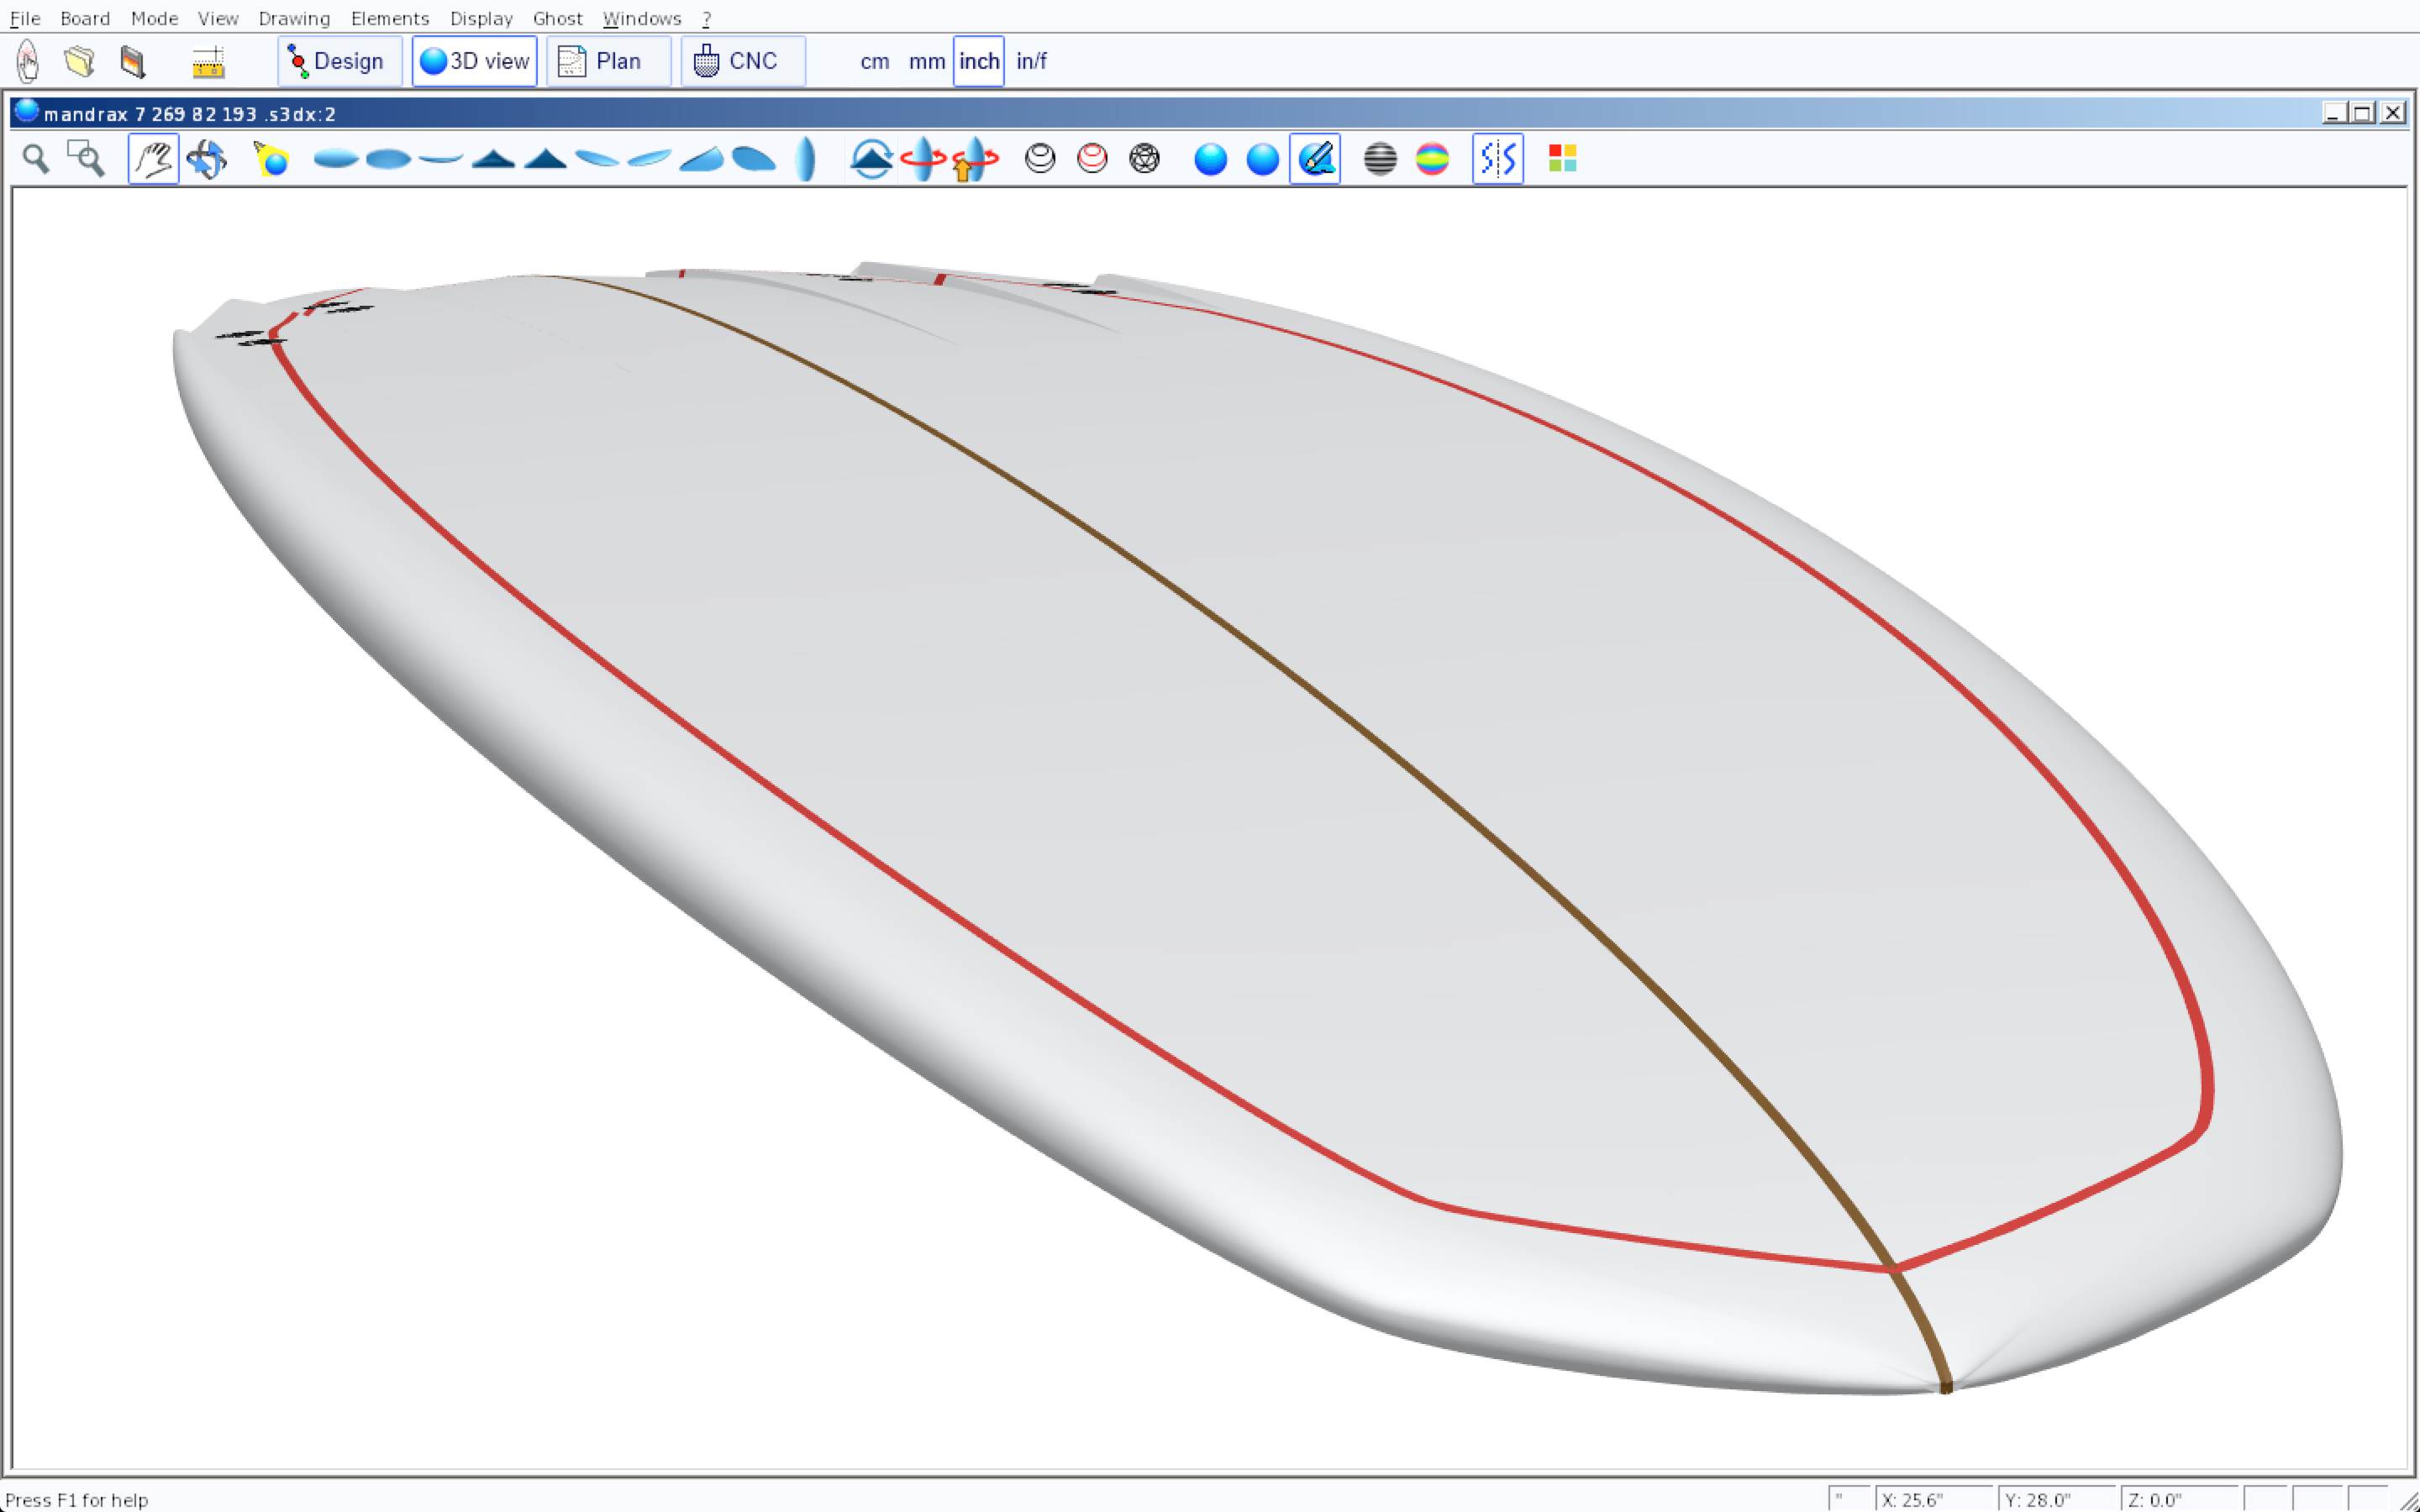2420x1512 pixels.
Task: Click the striped zebra sphere rendering icon
Action: click(x=1379, y=159)
